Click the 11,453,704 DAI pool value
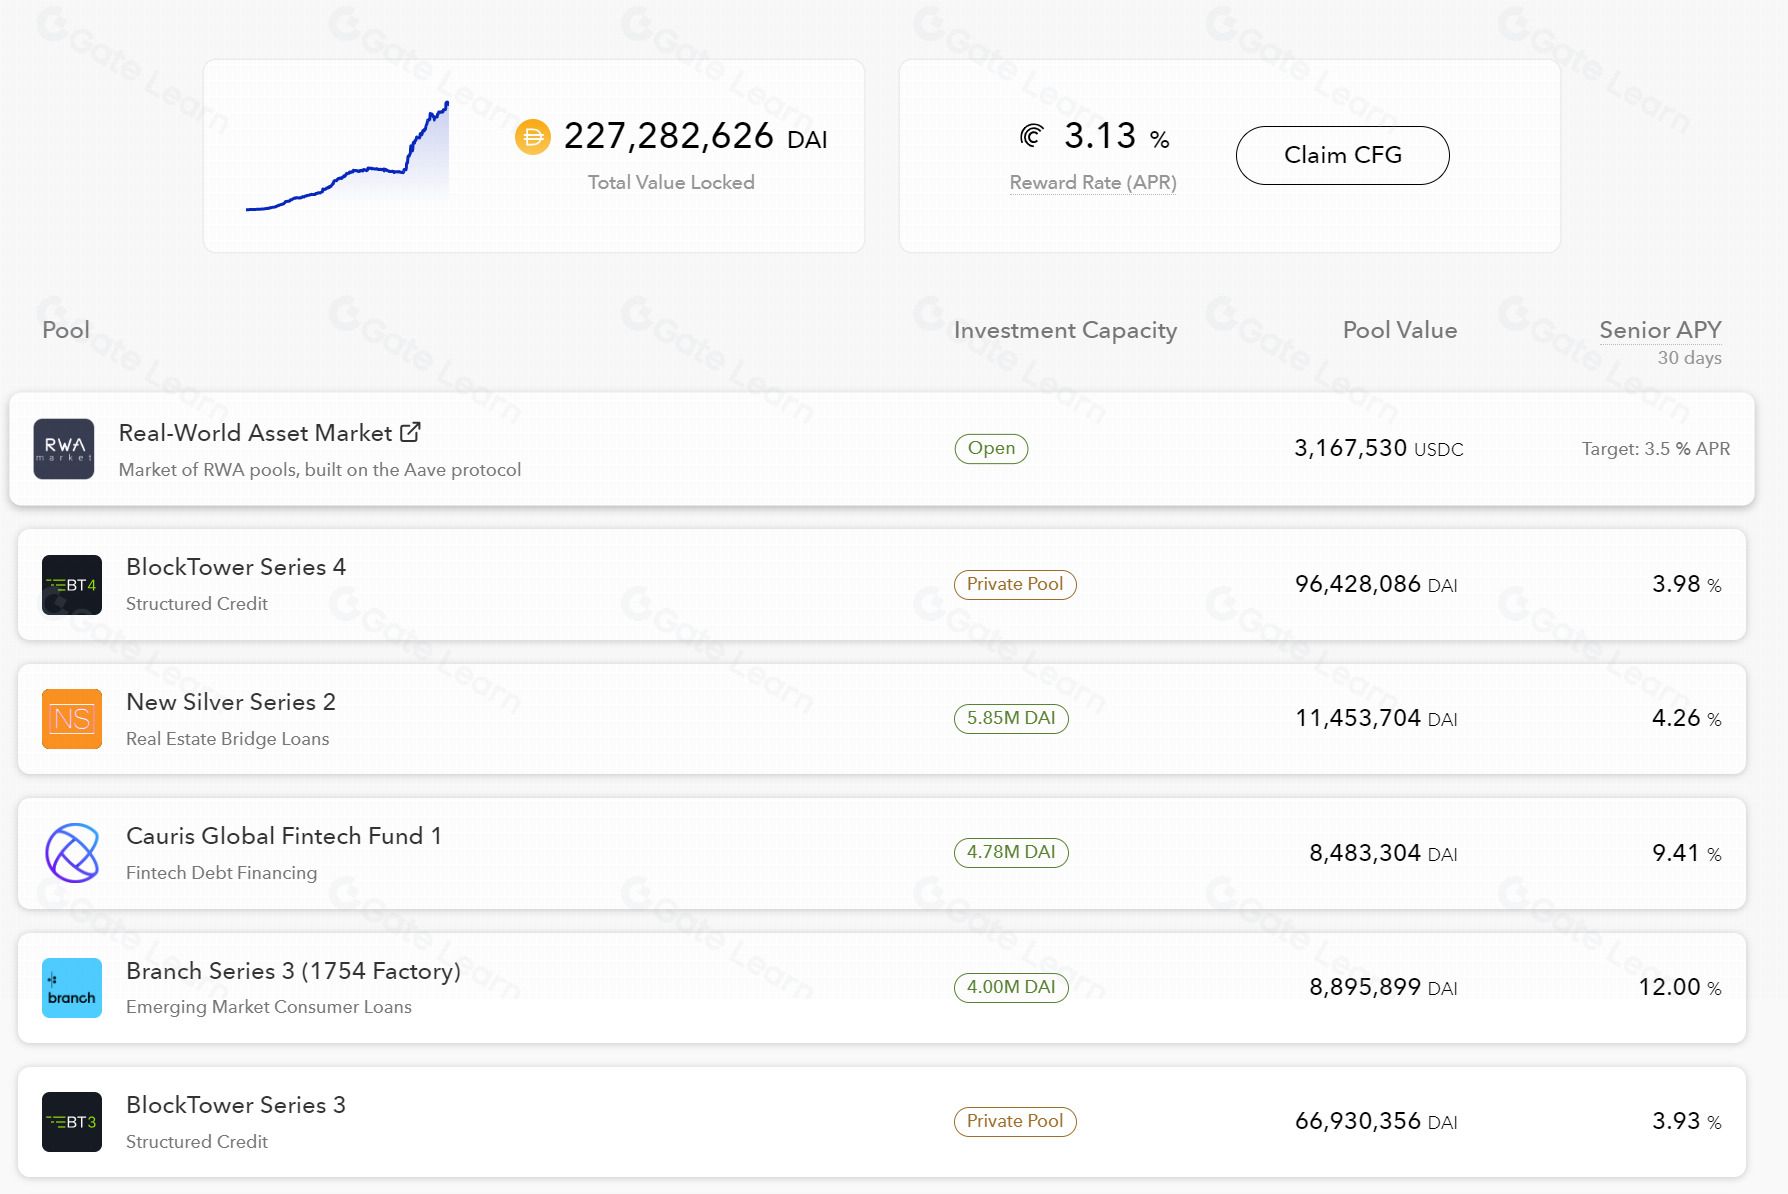The width and height of the screenshot is (1788, 1194). tap(1376, 718)
